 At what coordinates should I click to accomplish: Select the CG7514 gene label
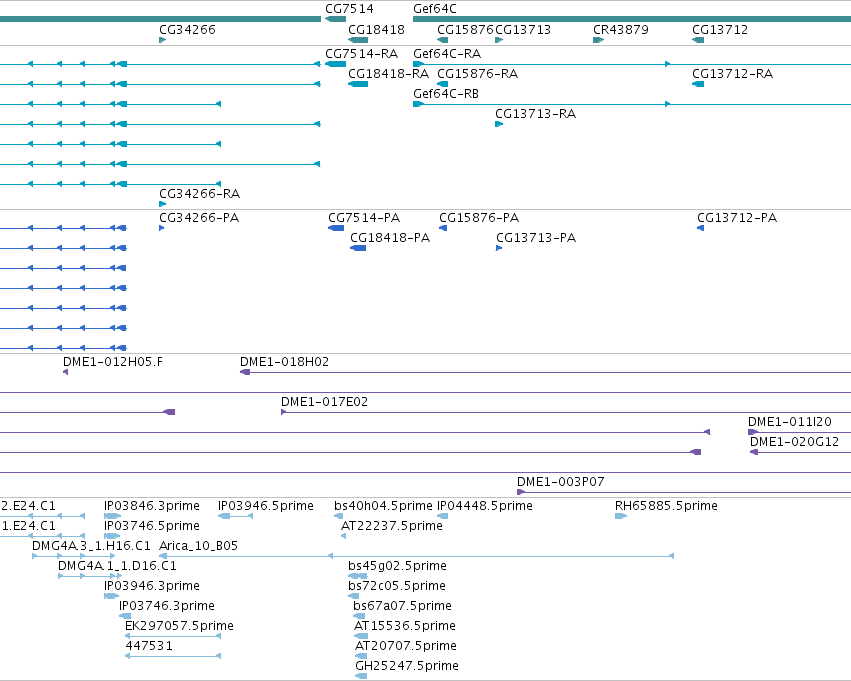[349, 9]
